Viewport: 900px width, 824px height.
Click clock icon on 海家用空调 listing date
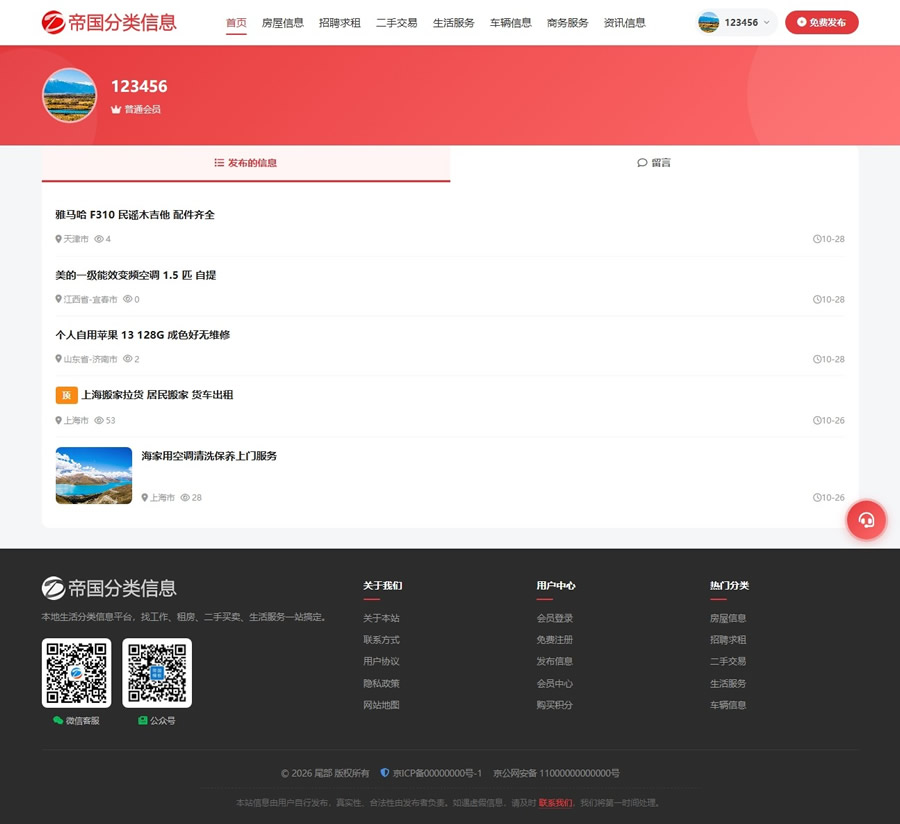point(817,497)
